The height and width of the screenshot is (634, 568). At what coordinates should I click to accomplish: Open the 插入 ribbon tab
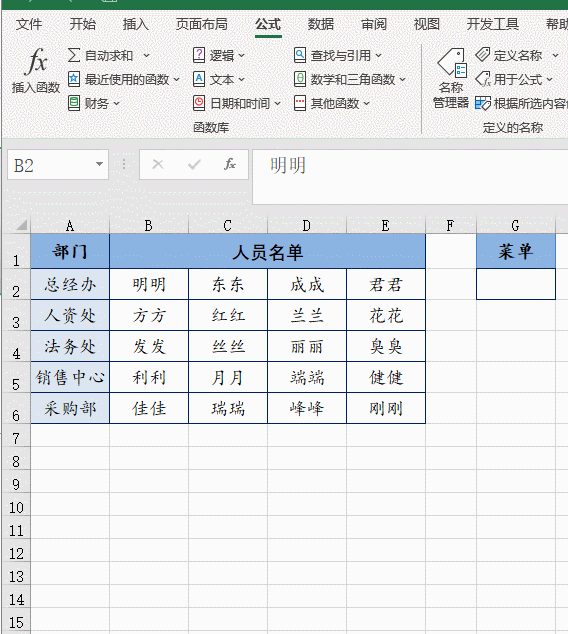[136, 24]
